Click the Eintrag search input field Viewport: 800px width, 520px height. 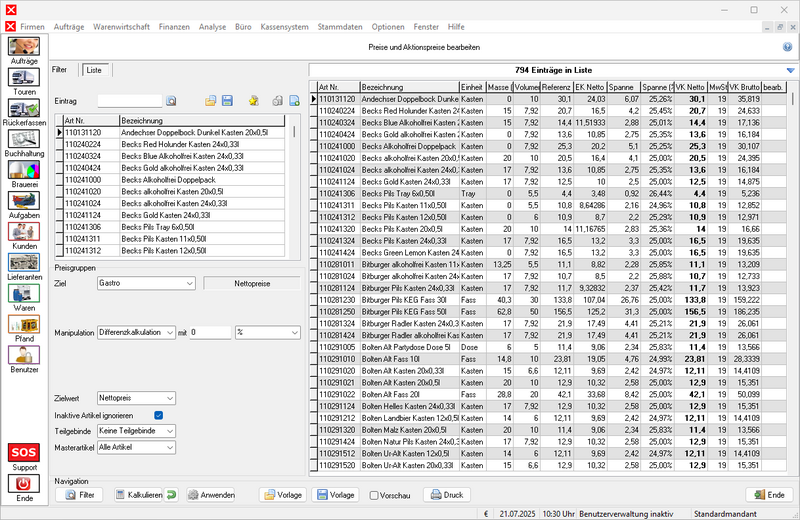128,101
